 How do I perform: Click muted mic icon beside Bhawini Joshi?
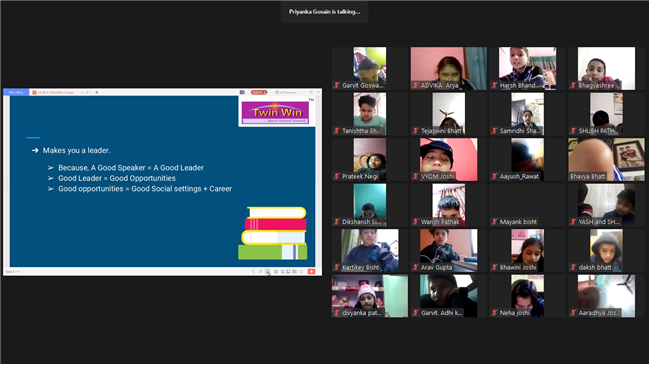click(x=494, y=268)
